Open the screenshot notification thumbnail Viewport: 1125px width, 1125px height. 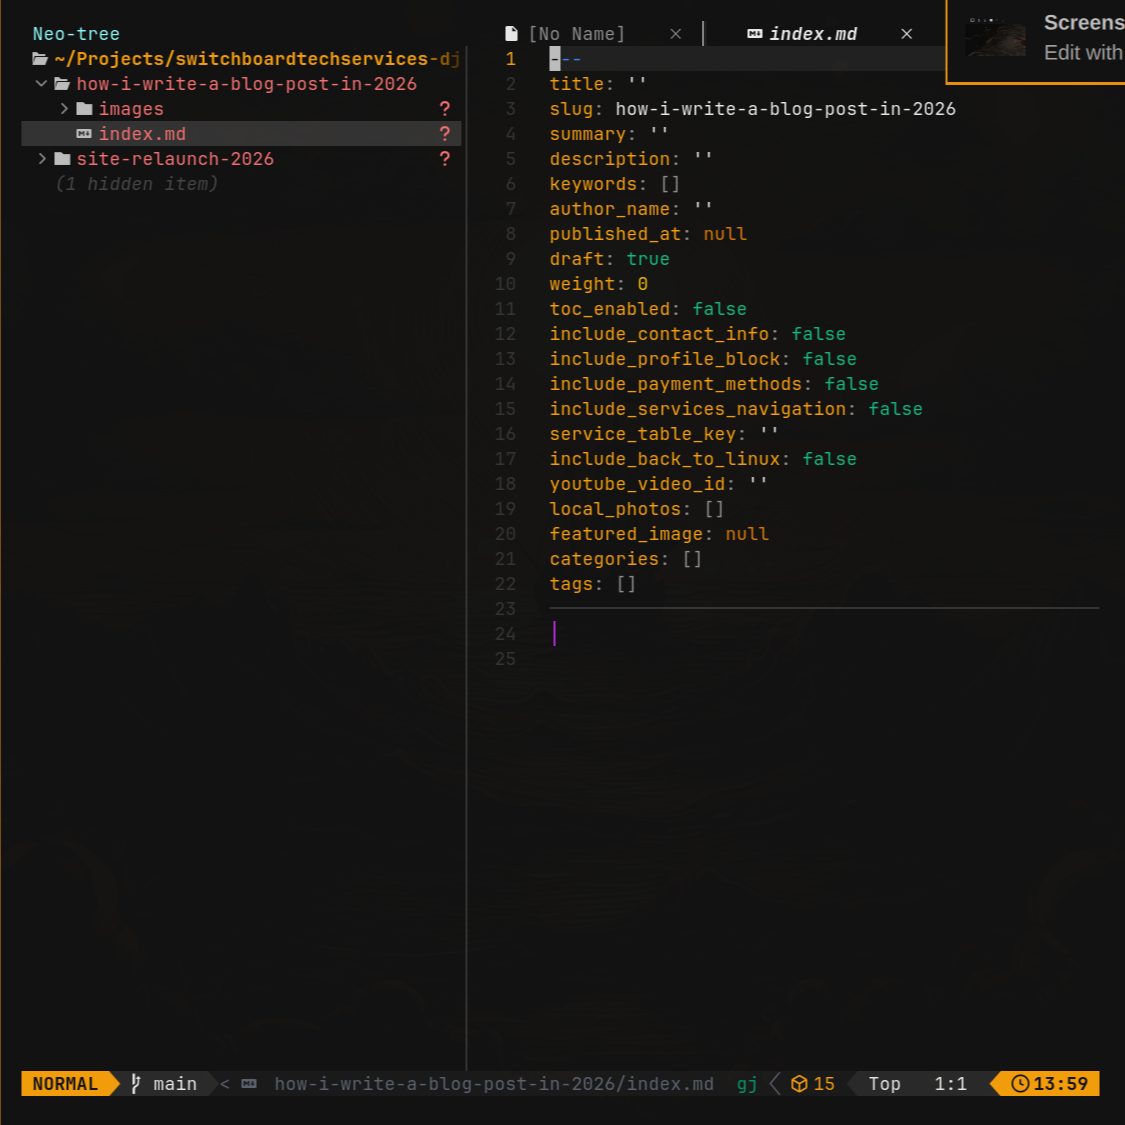coord(995,37)
